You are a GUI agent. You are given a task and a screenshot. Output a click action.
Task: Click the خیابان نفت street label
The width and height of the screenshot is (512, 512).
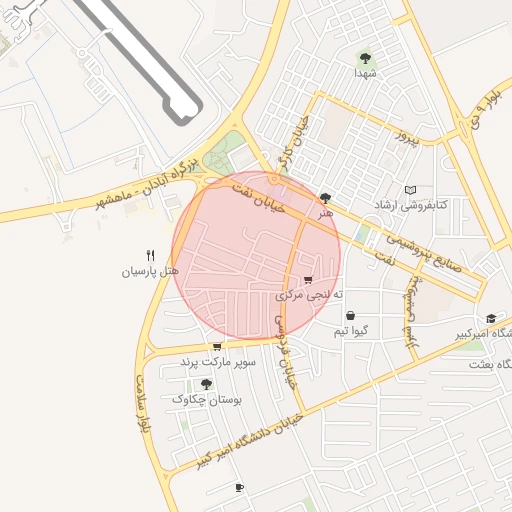[x=259, y=198]
